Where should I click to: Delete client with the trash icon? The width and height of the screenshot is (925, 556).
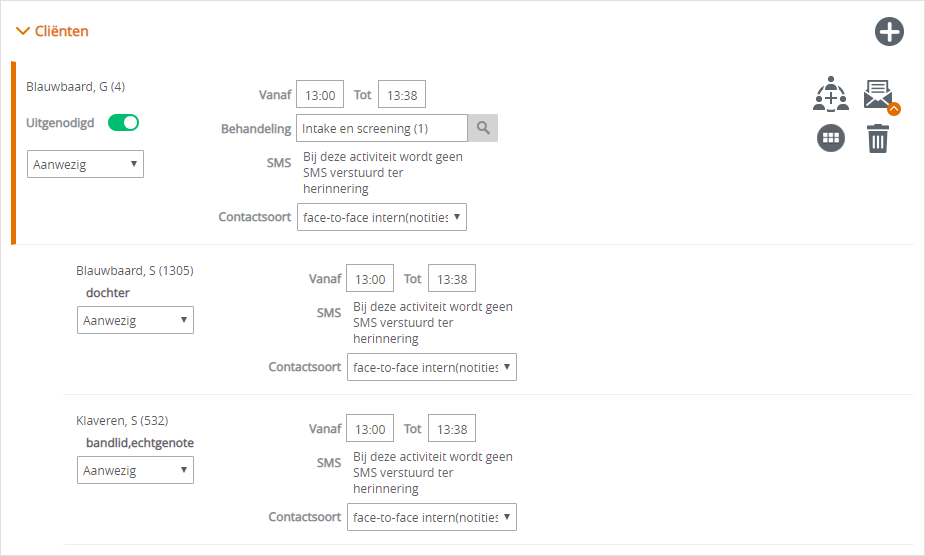pyautogui.click(x=878, y=139)
